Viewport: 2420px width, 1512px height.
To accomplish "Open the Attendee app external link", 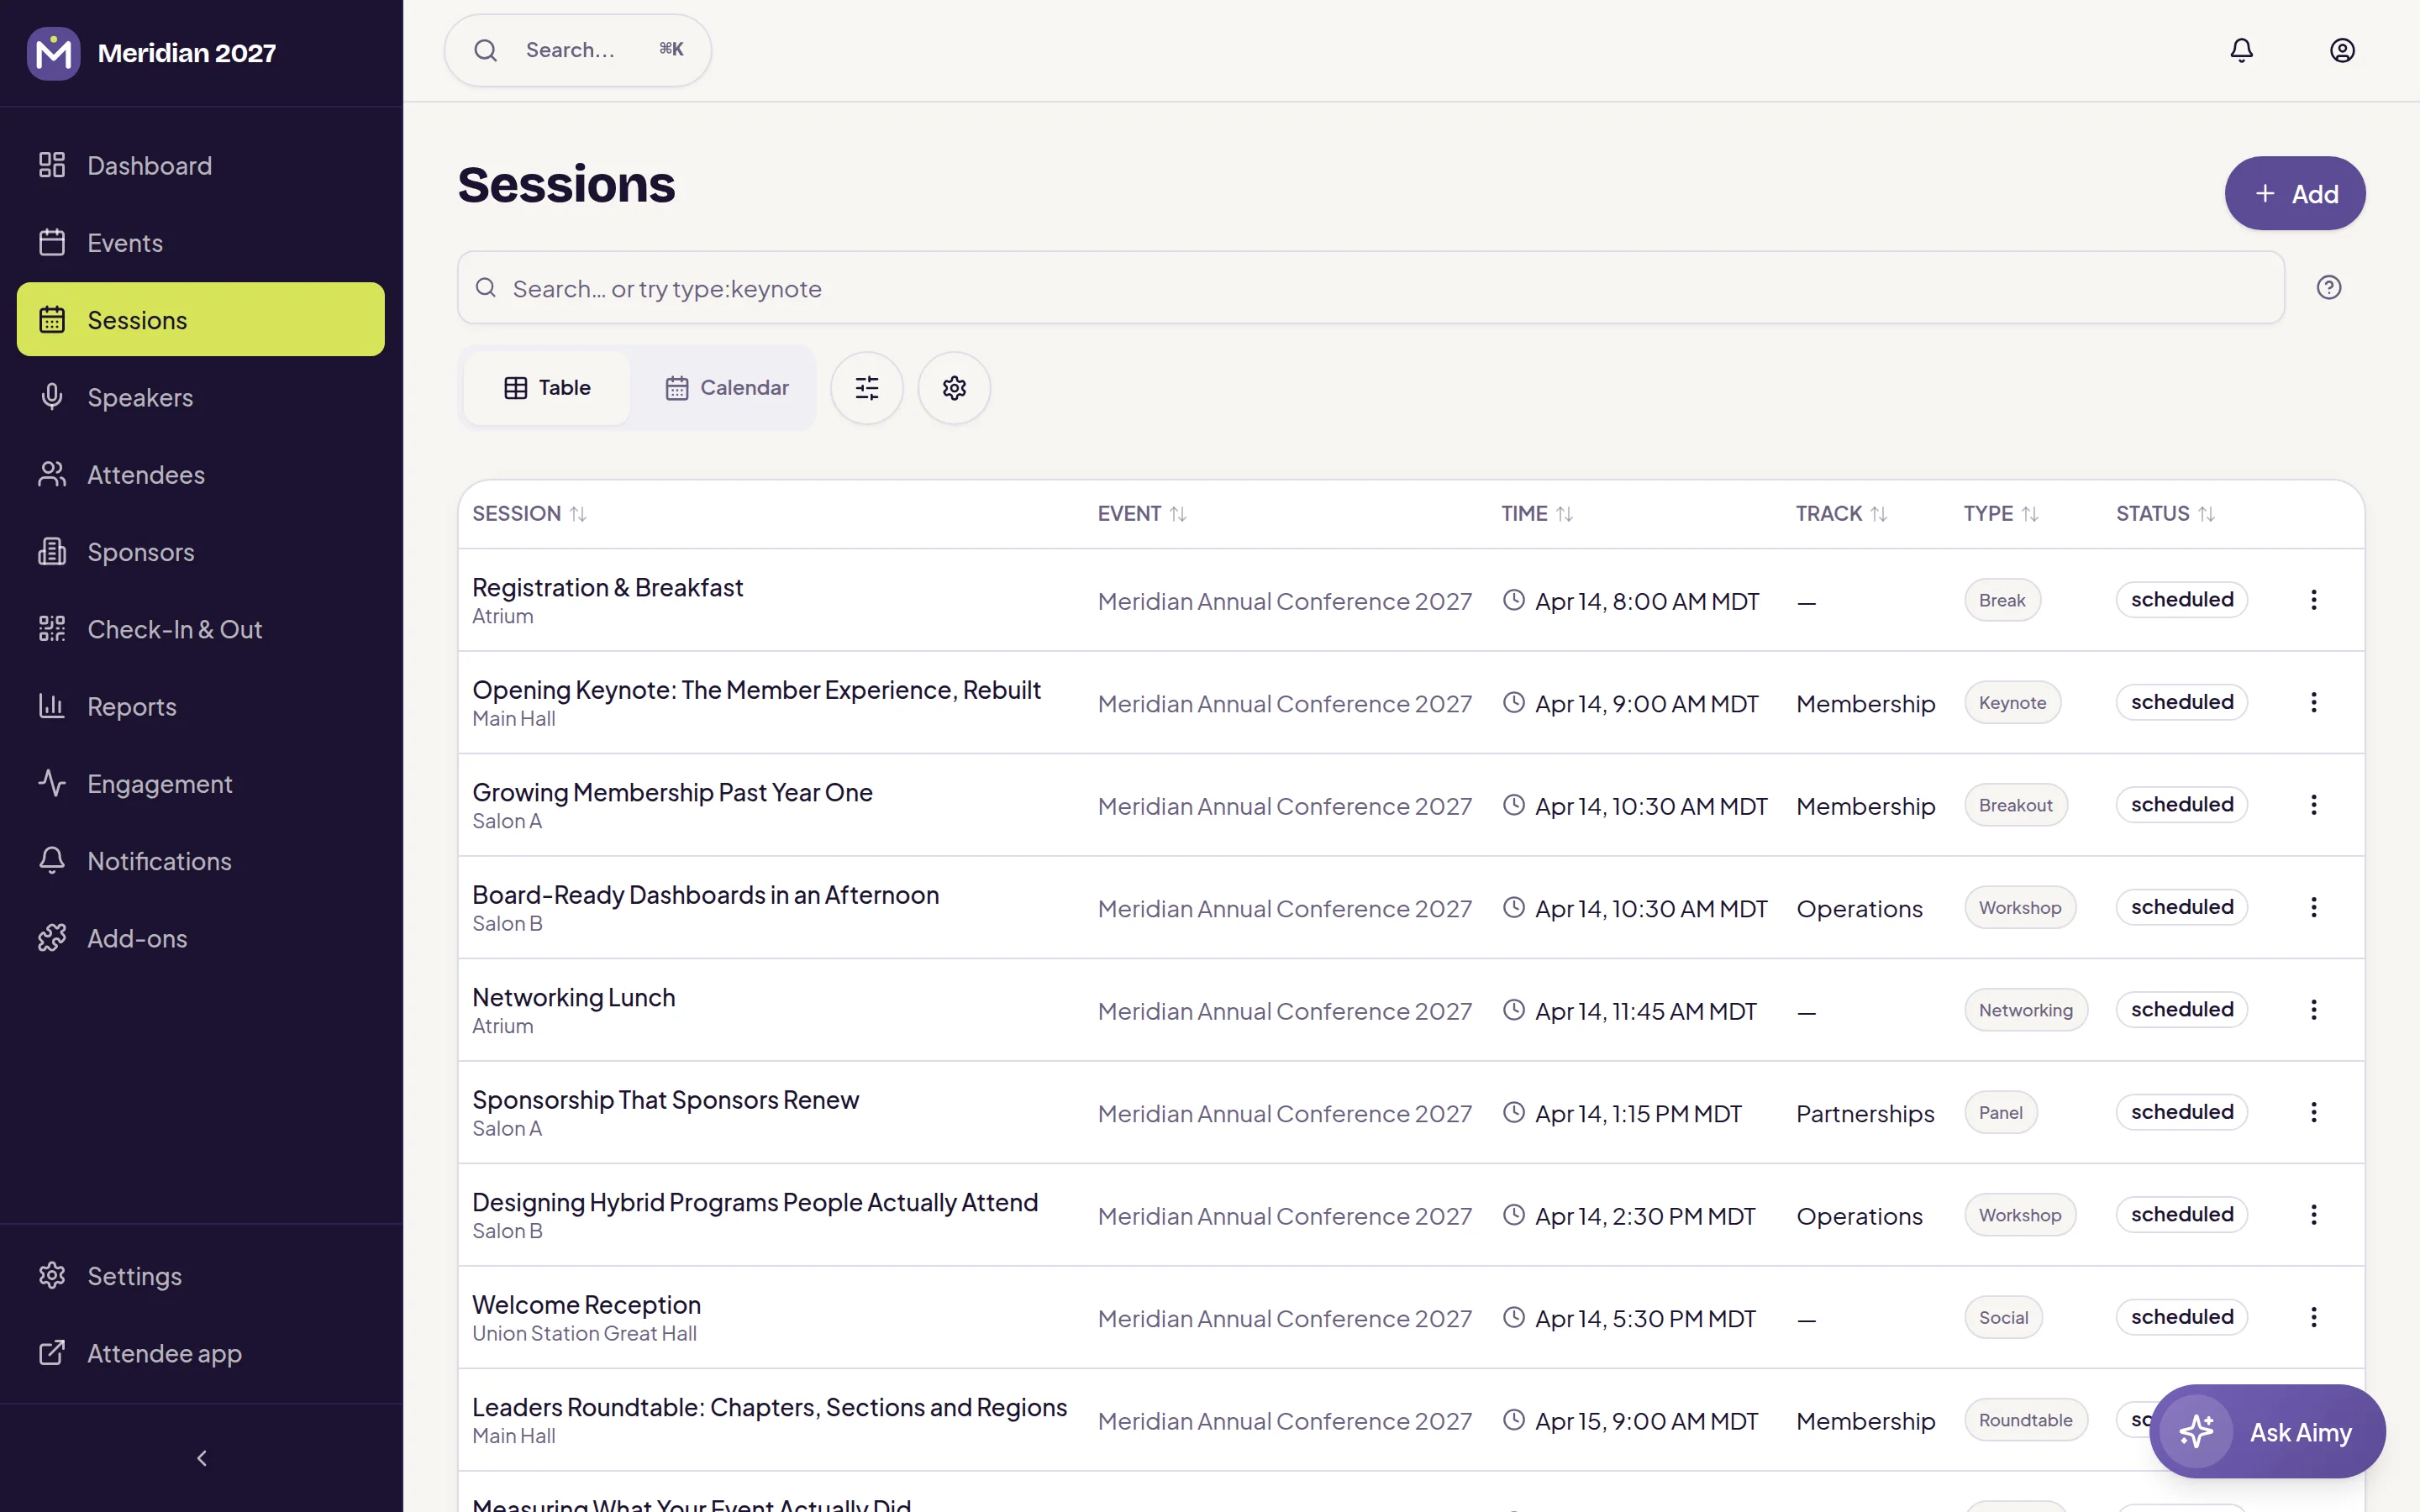I will point(201,1353).
